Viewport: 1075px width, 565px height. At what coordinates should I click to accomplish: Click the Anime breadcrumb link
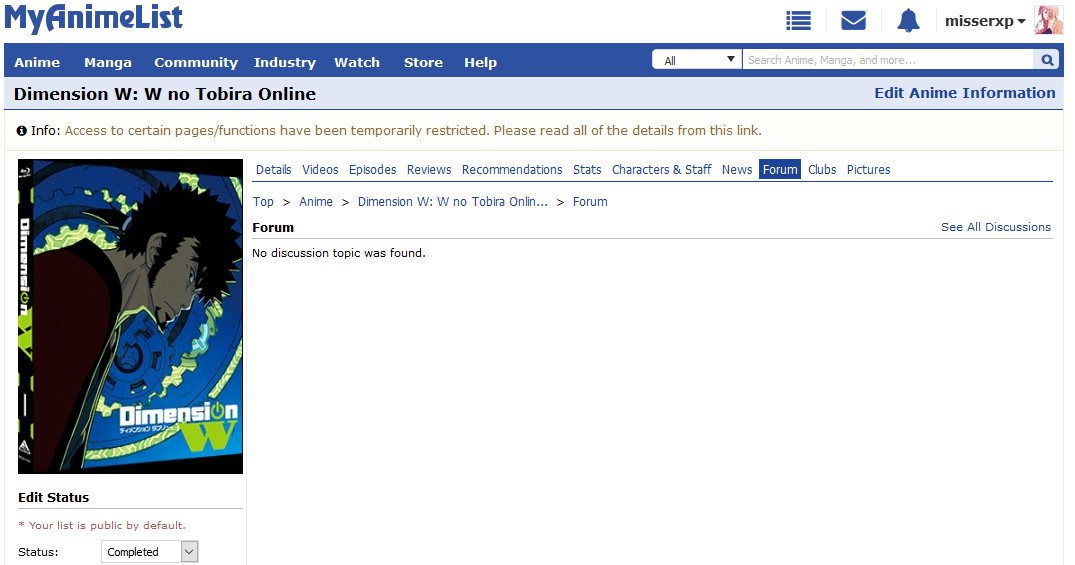click(x=315, y=202)
